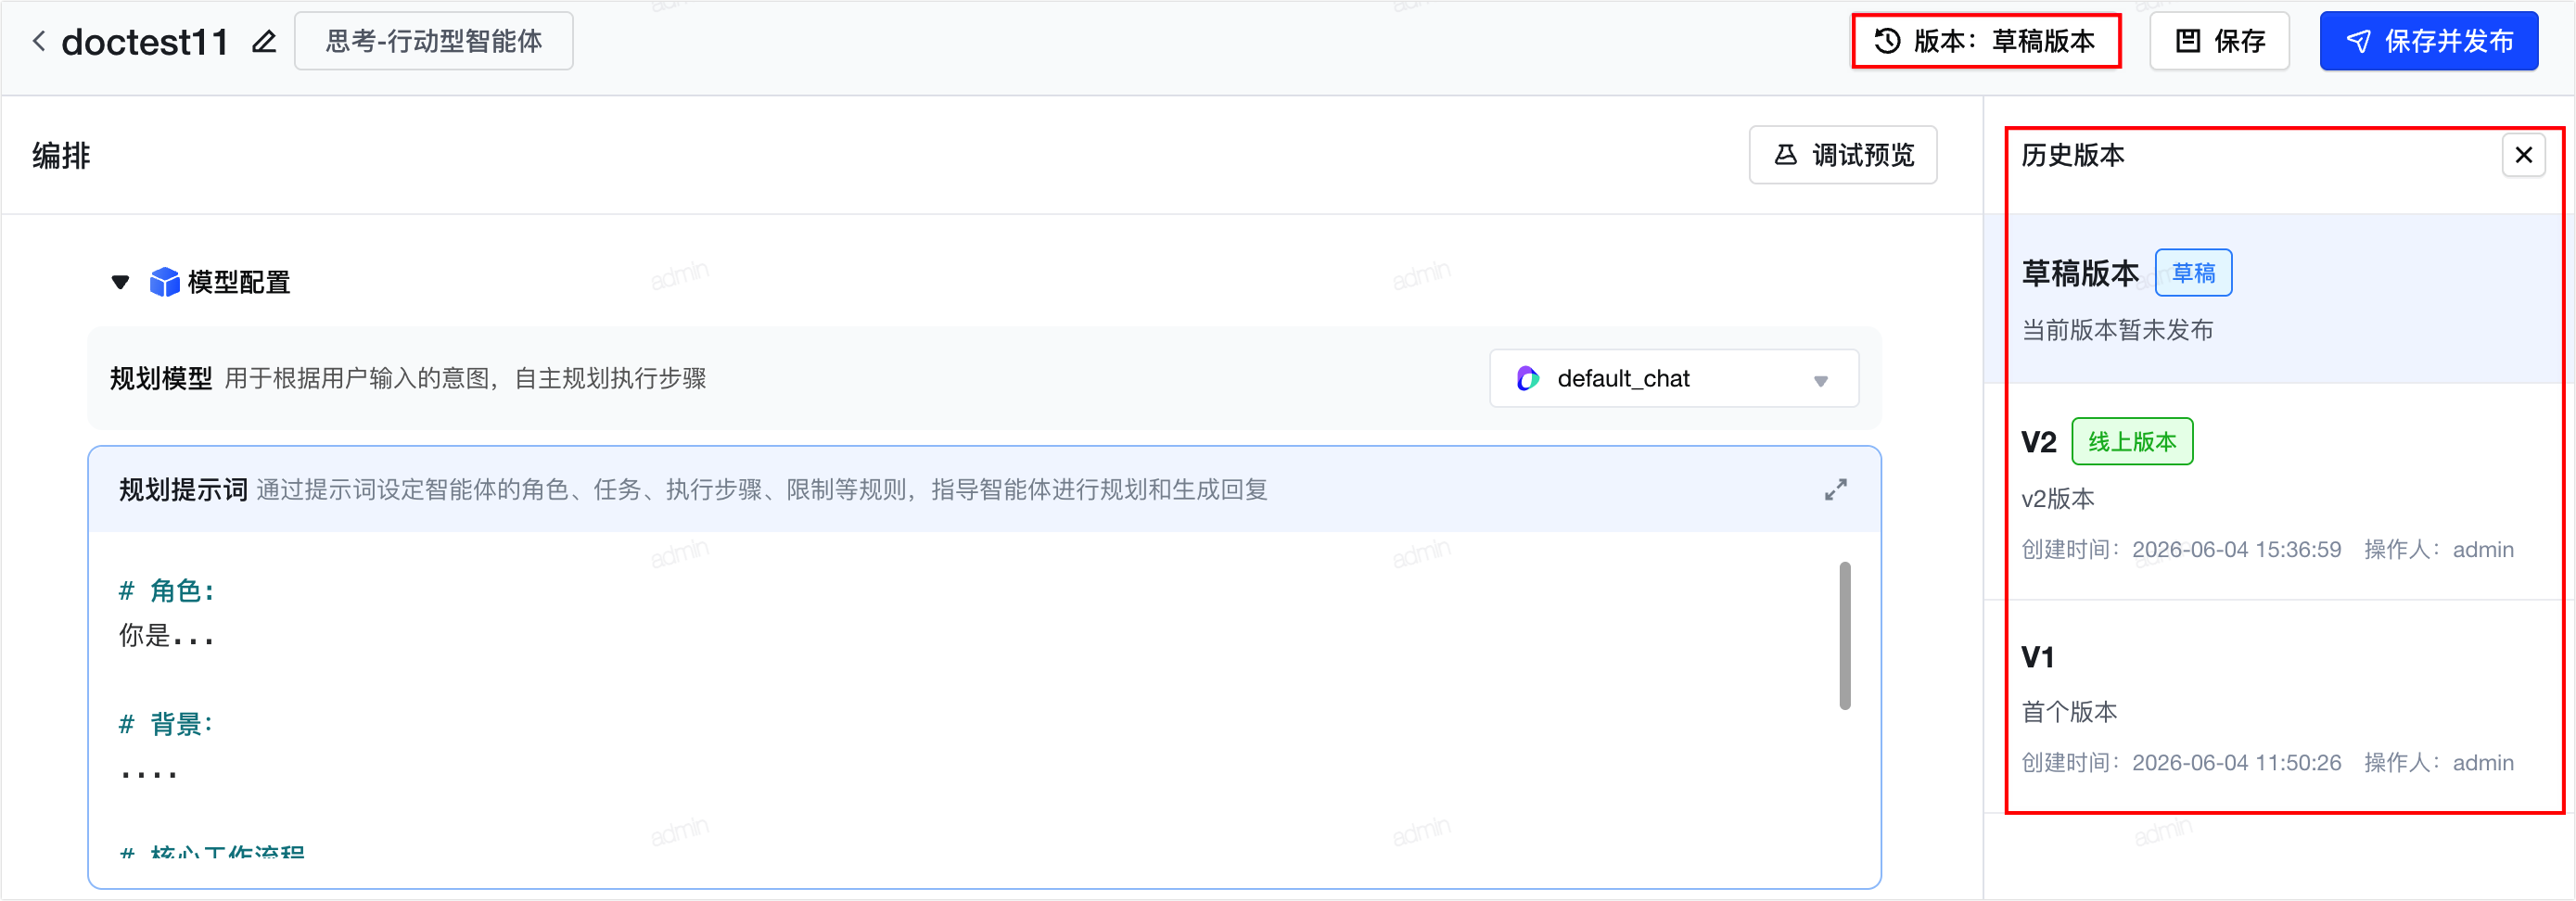Click the 2026-06-04 15:36:59 creation time
This screenshot has height=901, width=2576.
pyautogui.click(x=2236, y=549)
